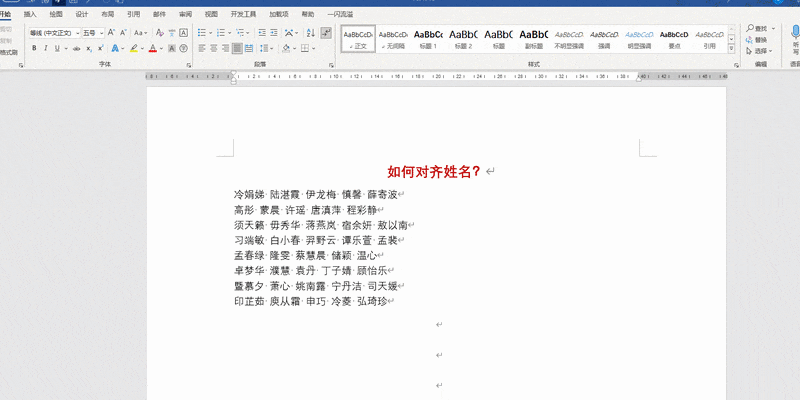Screen dimensions: 800x400
Task: Click the paragraph shading icon
Action: point(286,48)
